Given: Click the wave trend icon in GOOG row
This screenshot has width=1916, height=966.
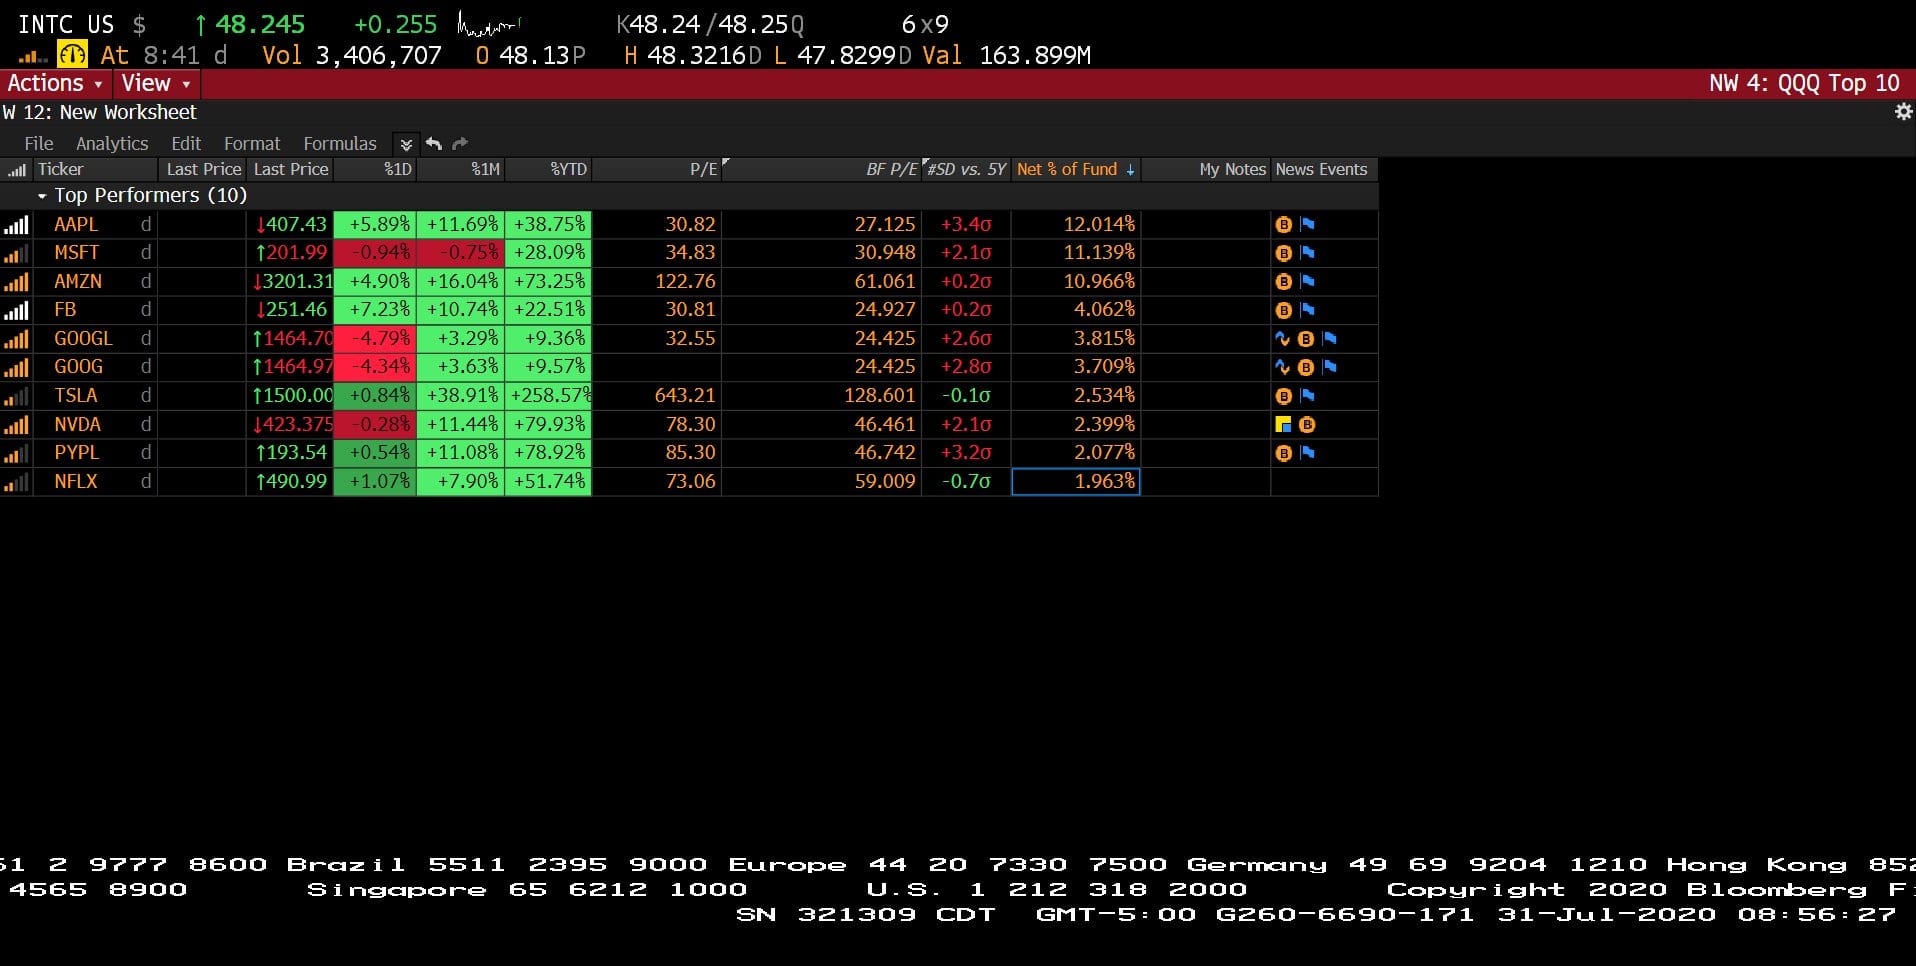Looking at the screenshot, I should (x=1283, y=367).
